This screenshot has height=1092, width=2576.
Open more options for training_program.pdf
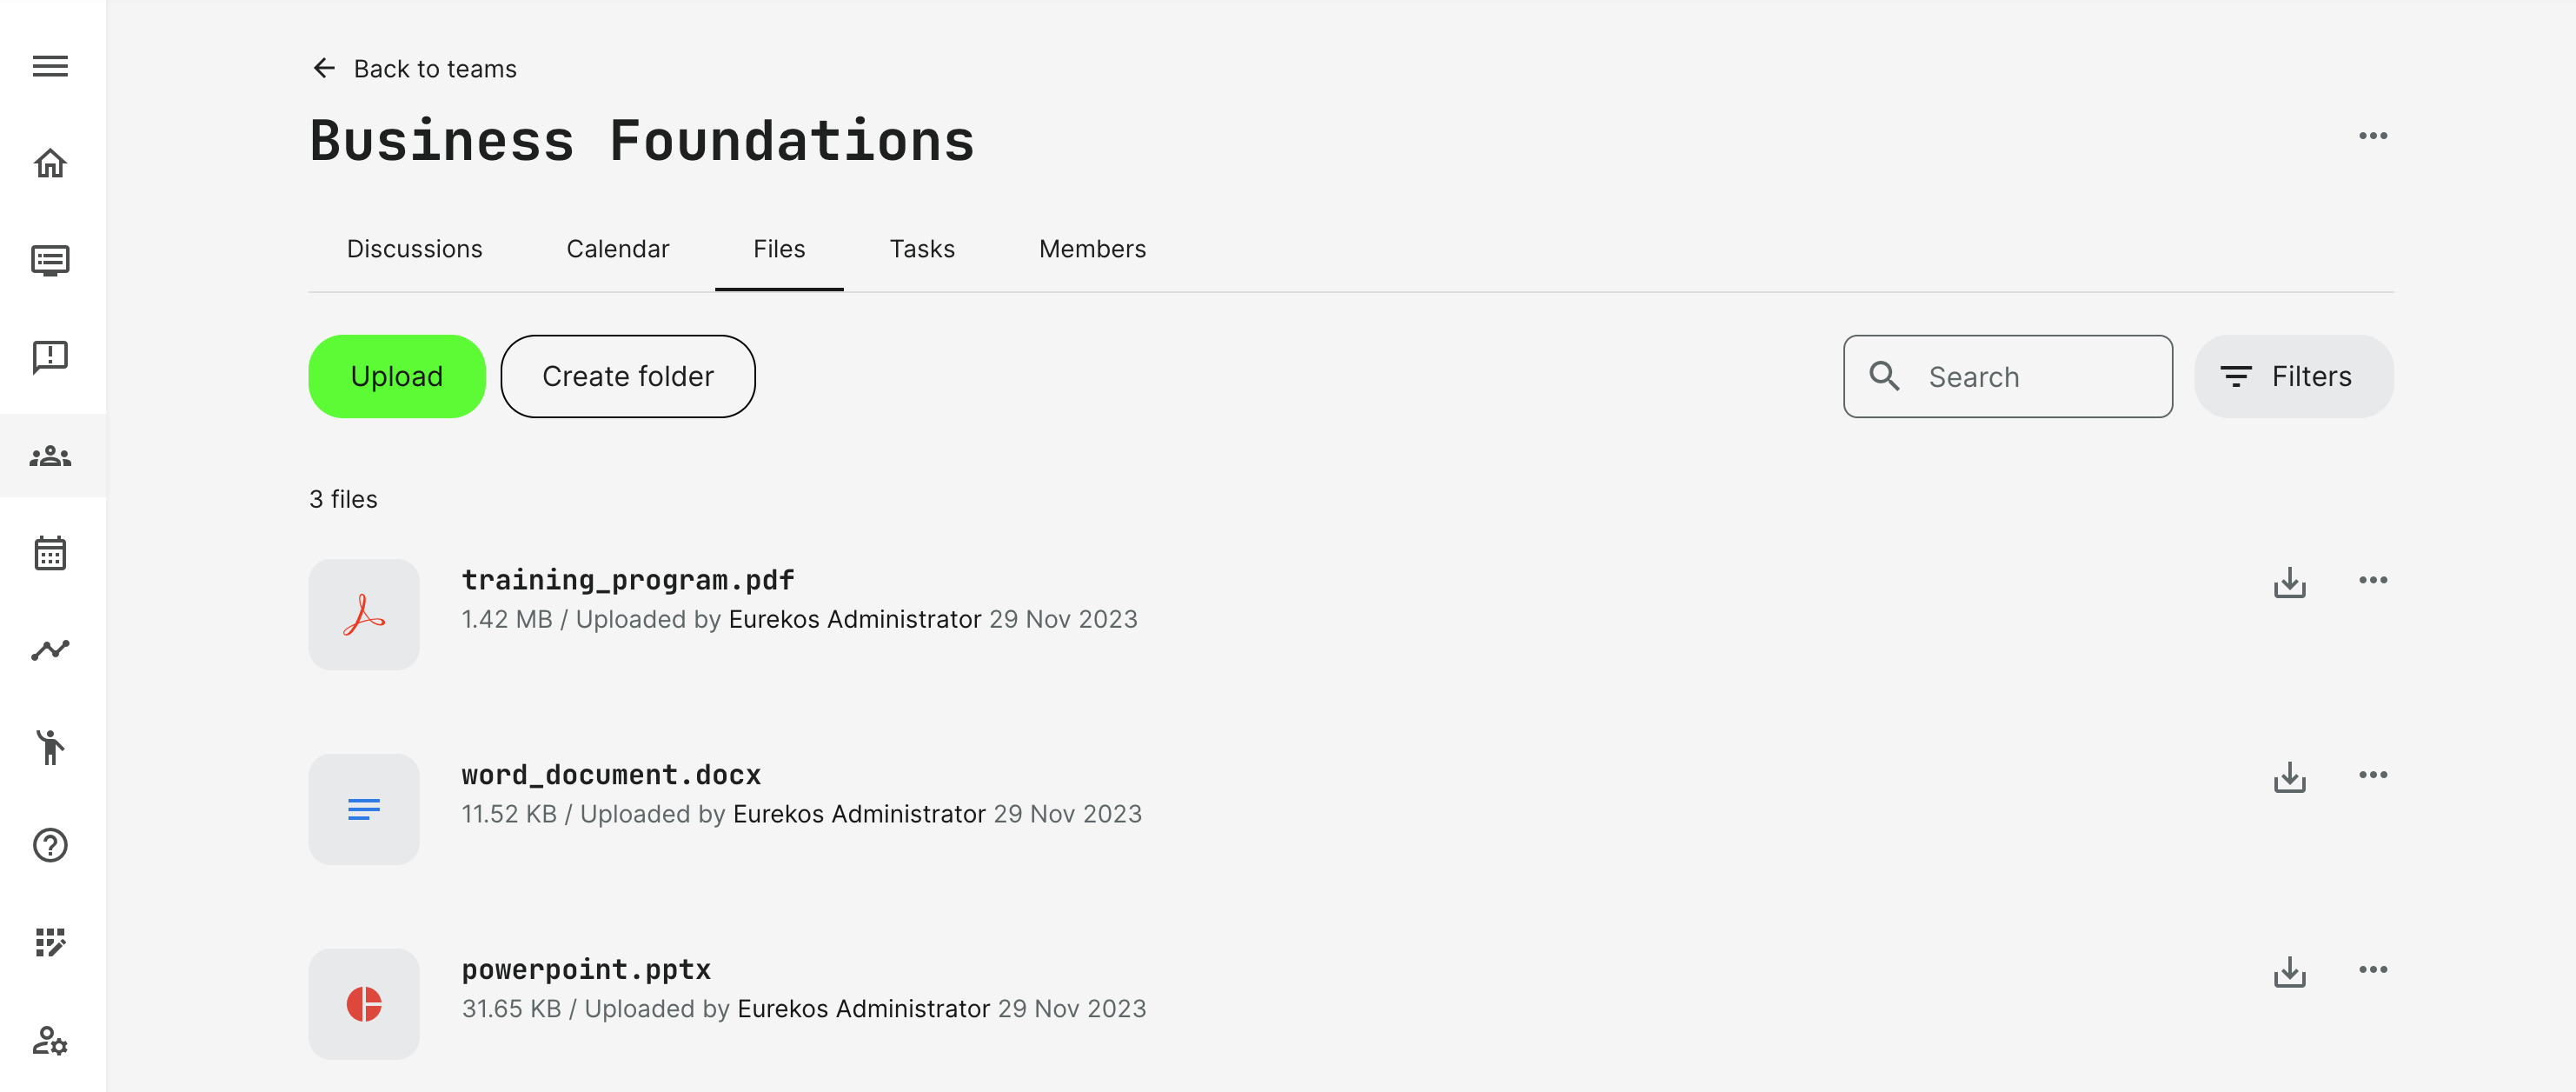click(2372, 580)
